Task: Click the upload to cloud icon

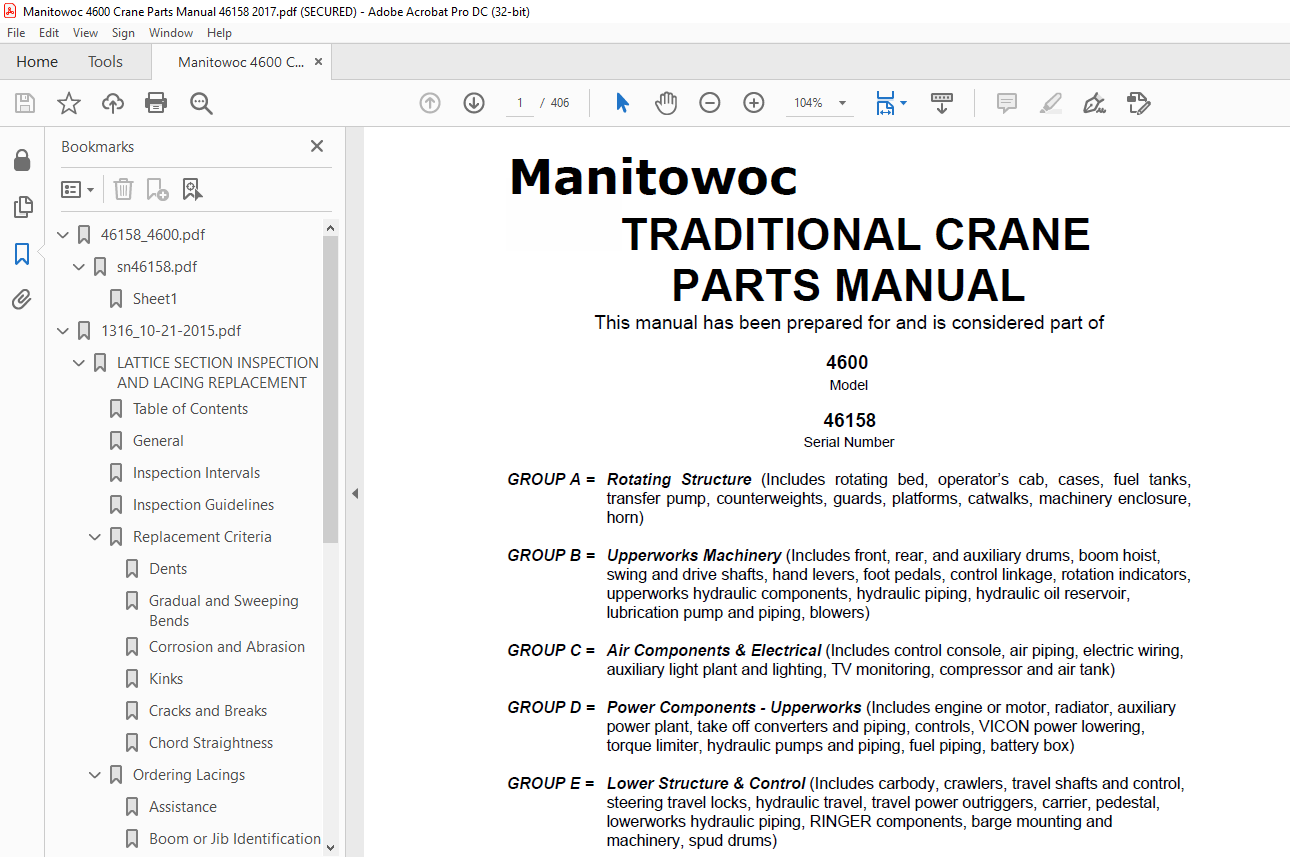Action: point(113,103)
